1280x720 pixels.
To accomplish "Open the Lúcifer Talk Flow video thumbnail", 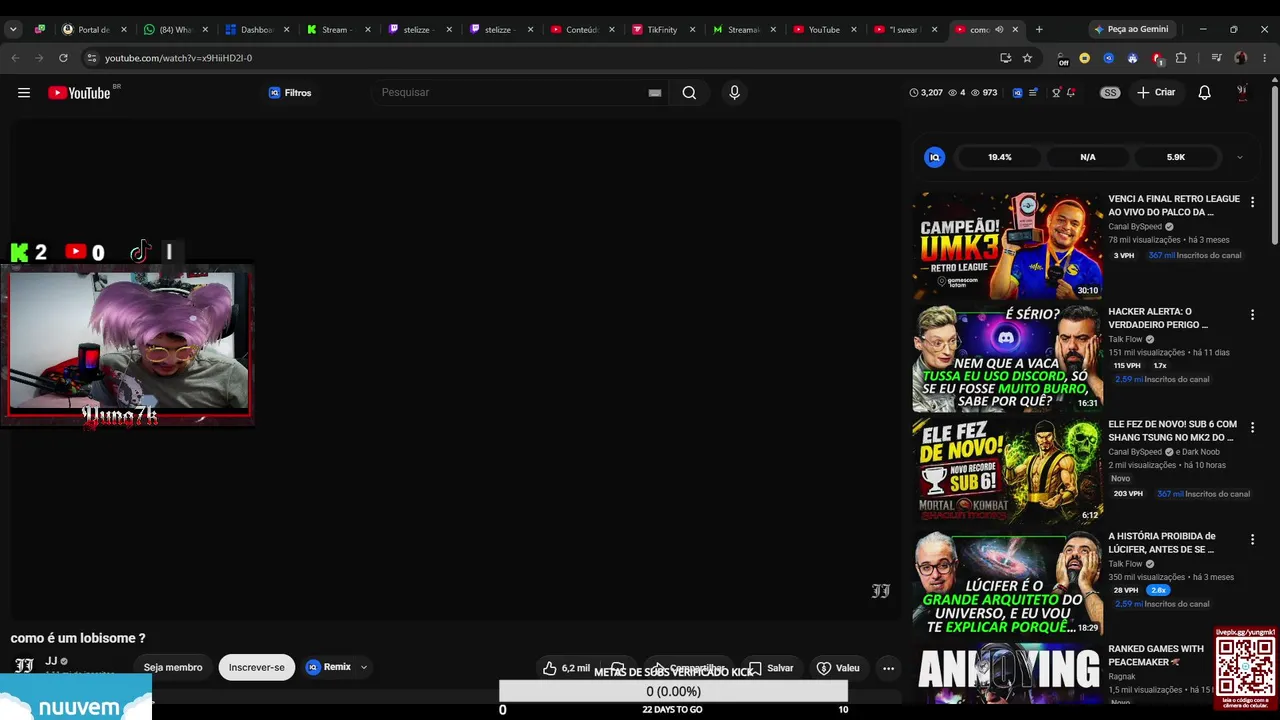I will tap(1008, 583).
